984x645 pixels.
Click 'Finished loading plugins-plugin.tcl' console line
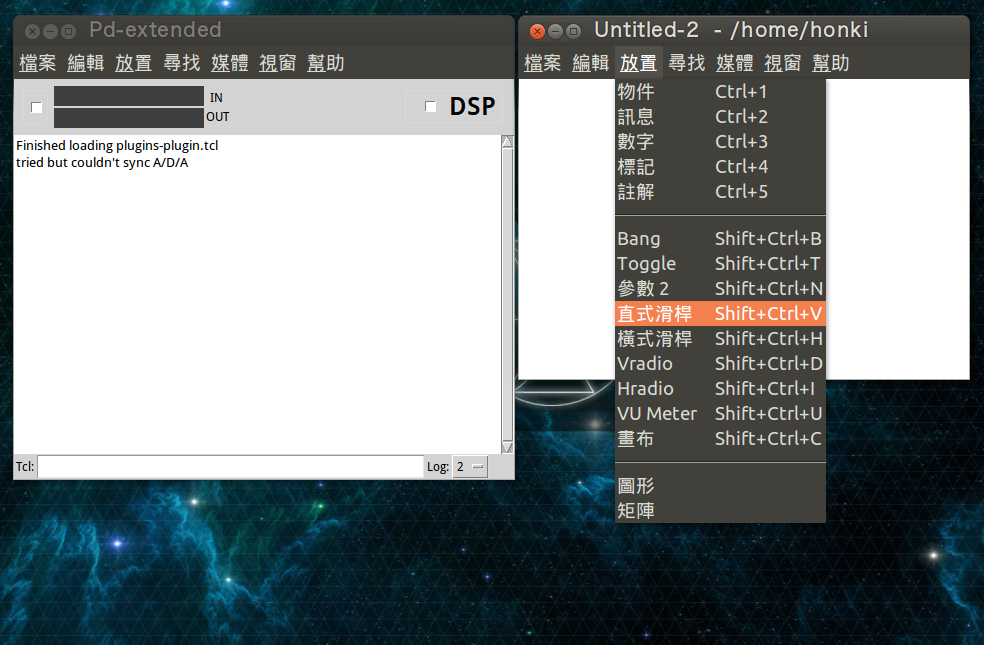point(117,146)
